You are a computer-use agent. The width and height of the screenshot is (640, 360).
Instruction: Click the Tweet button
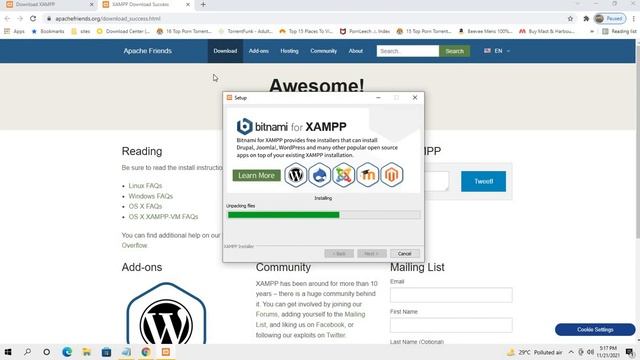coord(483,181)
